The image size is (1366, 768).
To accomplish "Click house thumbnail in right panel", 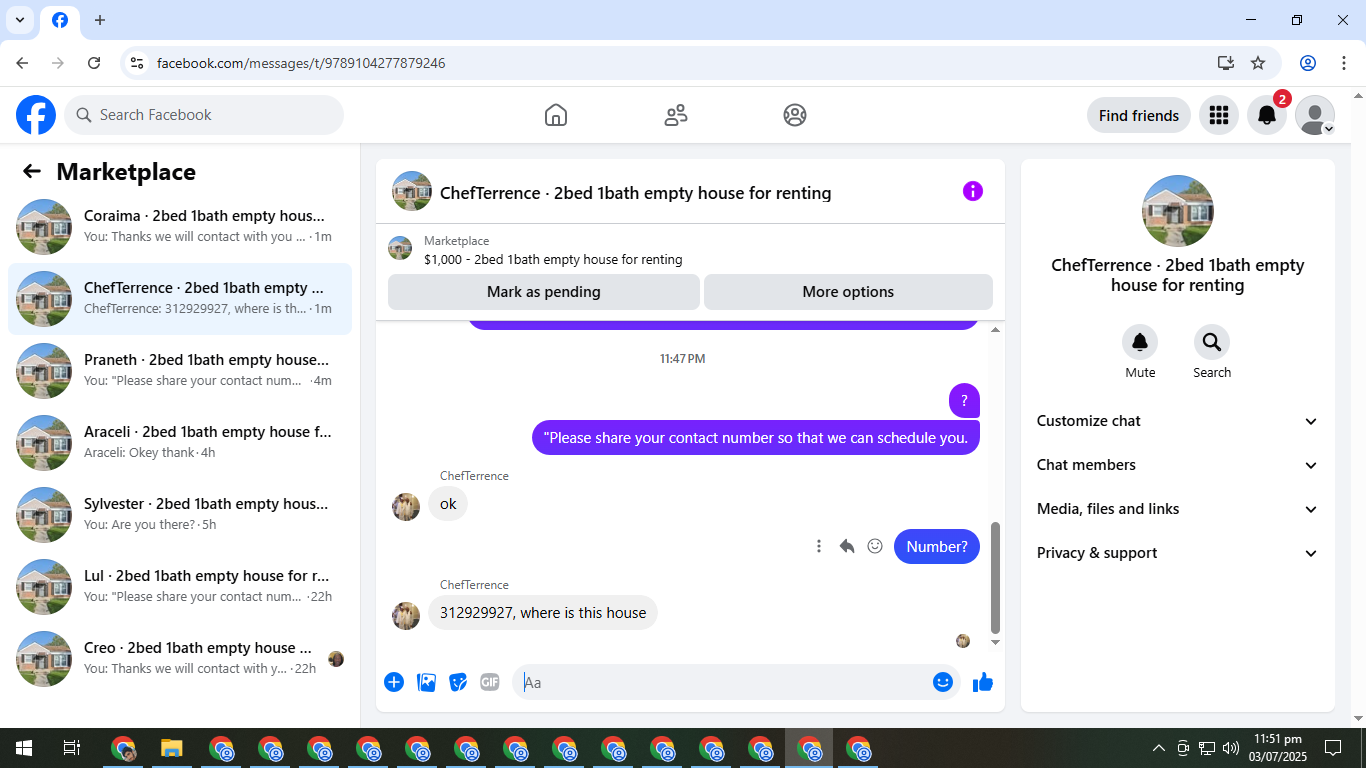I will (x=1178, y=211).
